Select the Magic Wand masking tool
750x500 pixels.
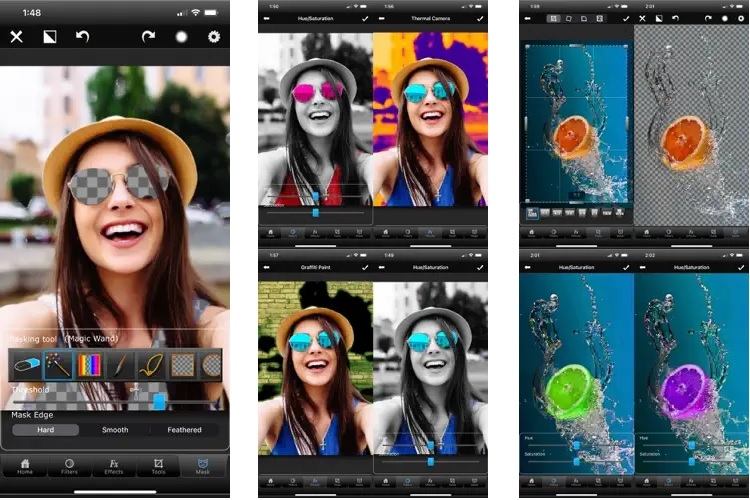click(58, 365)
